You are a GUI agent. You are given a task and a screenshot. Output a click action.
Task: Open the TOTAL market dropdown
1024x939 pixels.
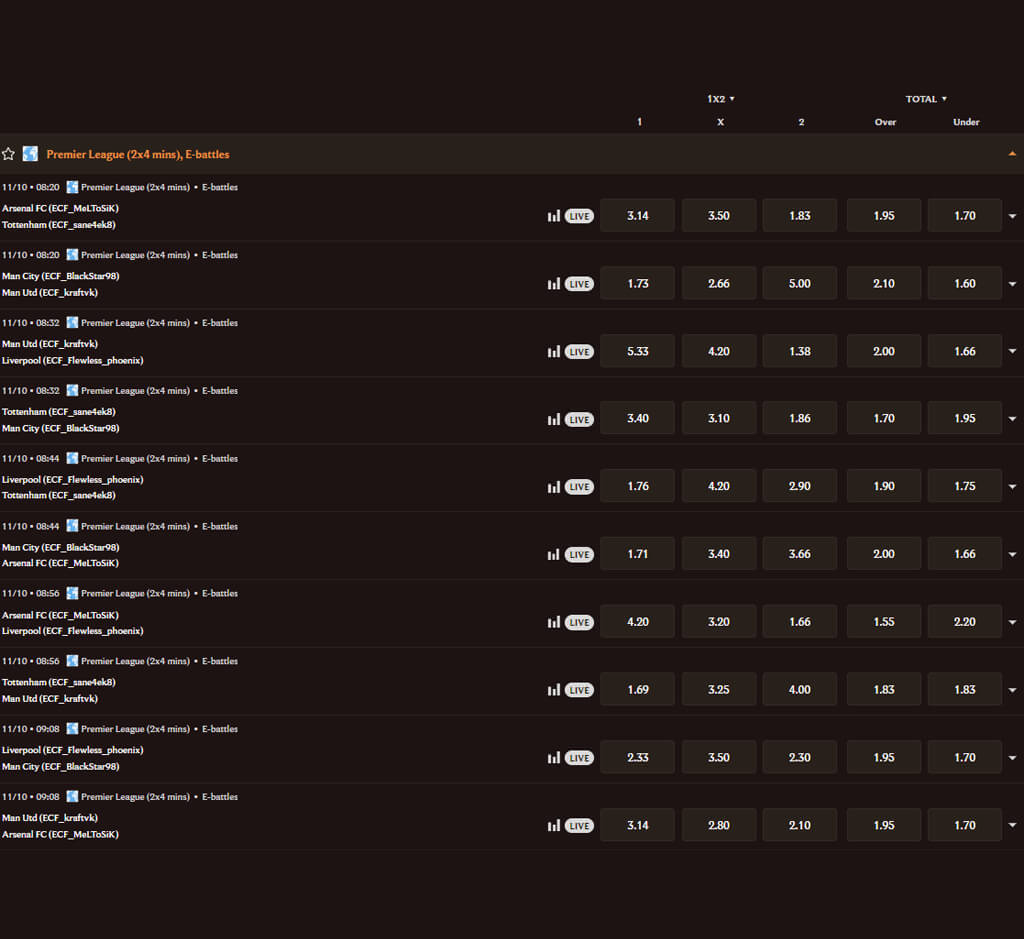tap(925, 99)
